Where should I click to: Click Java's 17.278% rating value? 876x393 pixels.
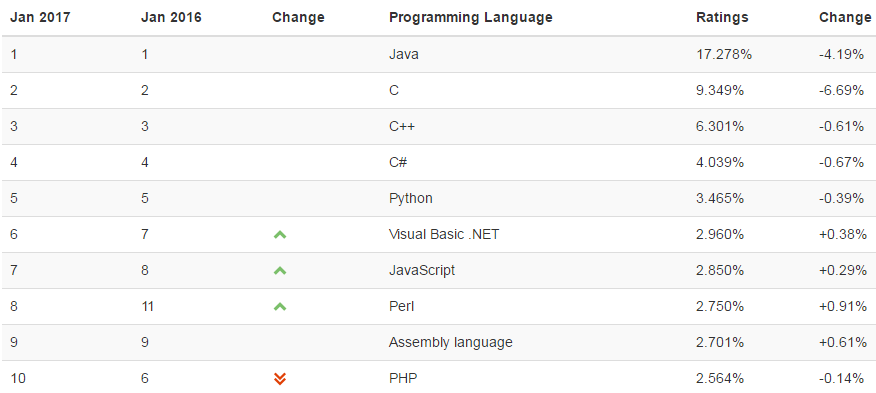(724, 55)
